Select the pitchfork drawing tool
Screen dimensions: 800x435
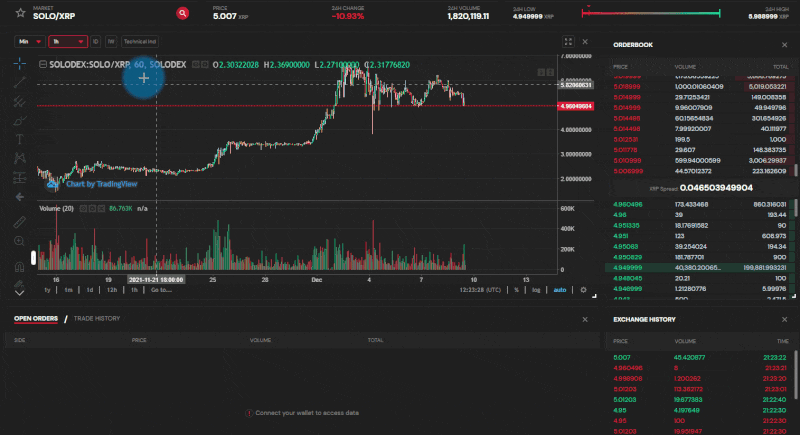coord(19,101)
